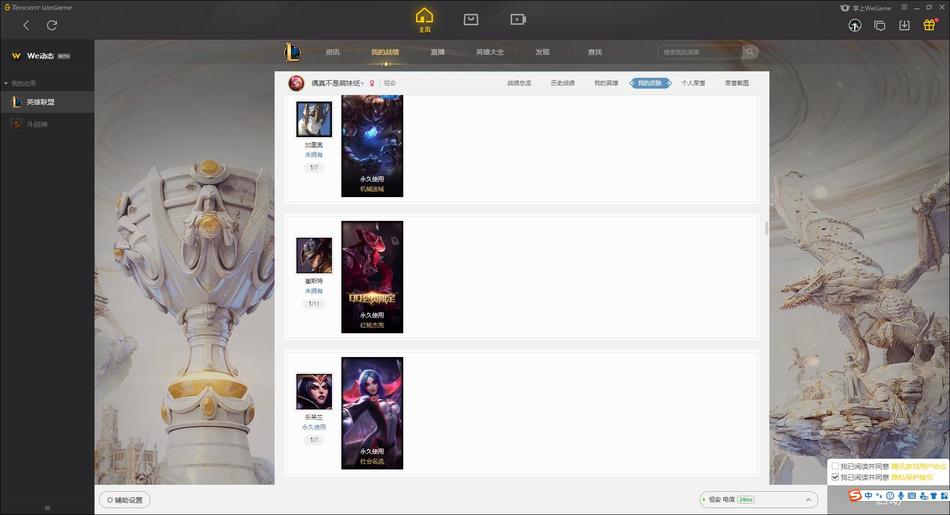Select the highlighted 我的皮肤 sub-tab
950x515 pixels.
(x=650, y=83)
